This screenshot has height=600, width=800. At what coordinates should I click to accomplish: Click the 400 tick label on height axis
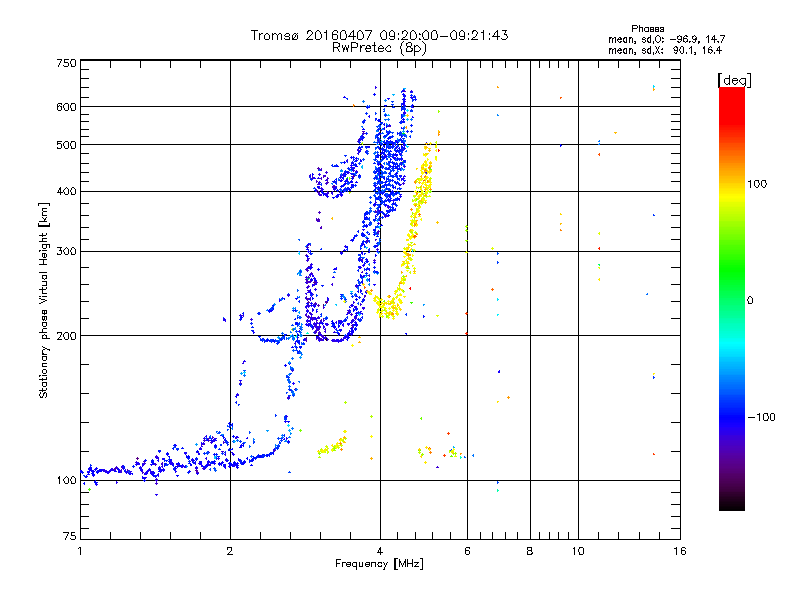point(66,192)
